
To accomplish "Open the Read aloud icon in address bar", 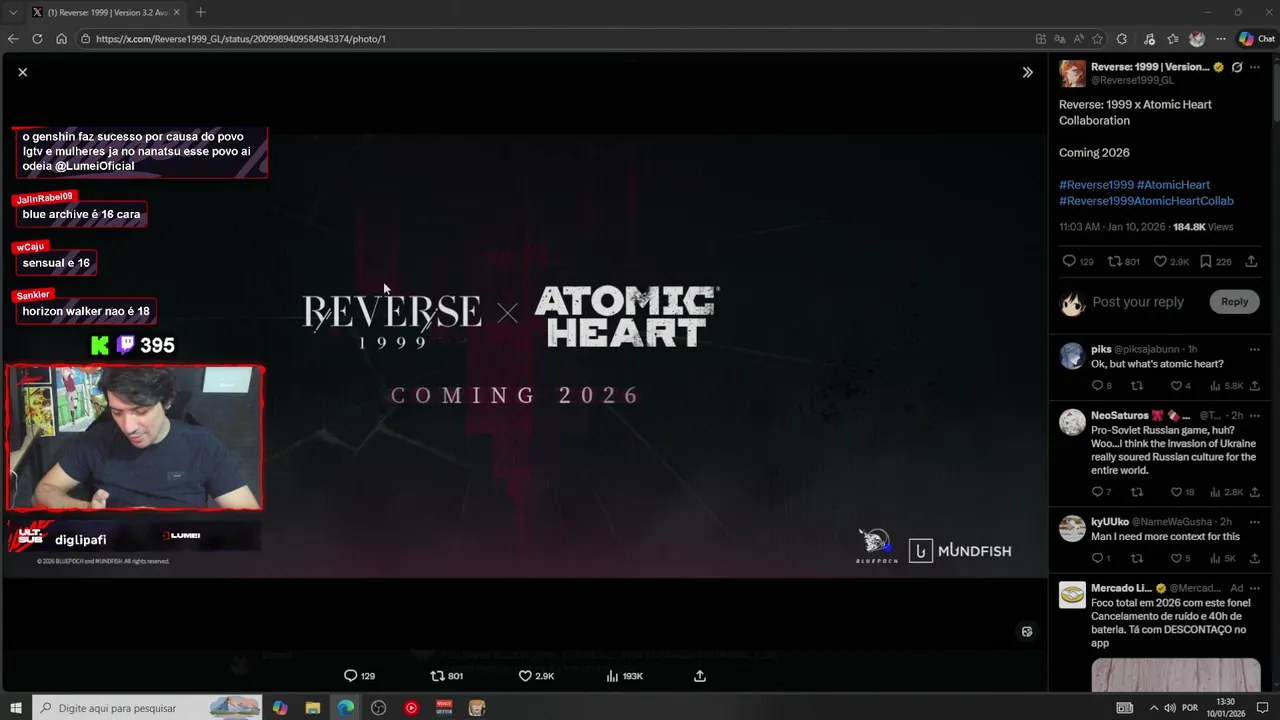I will point(1078,39).
